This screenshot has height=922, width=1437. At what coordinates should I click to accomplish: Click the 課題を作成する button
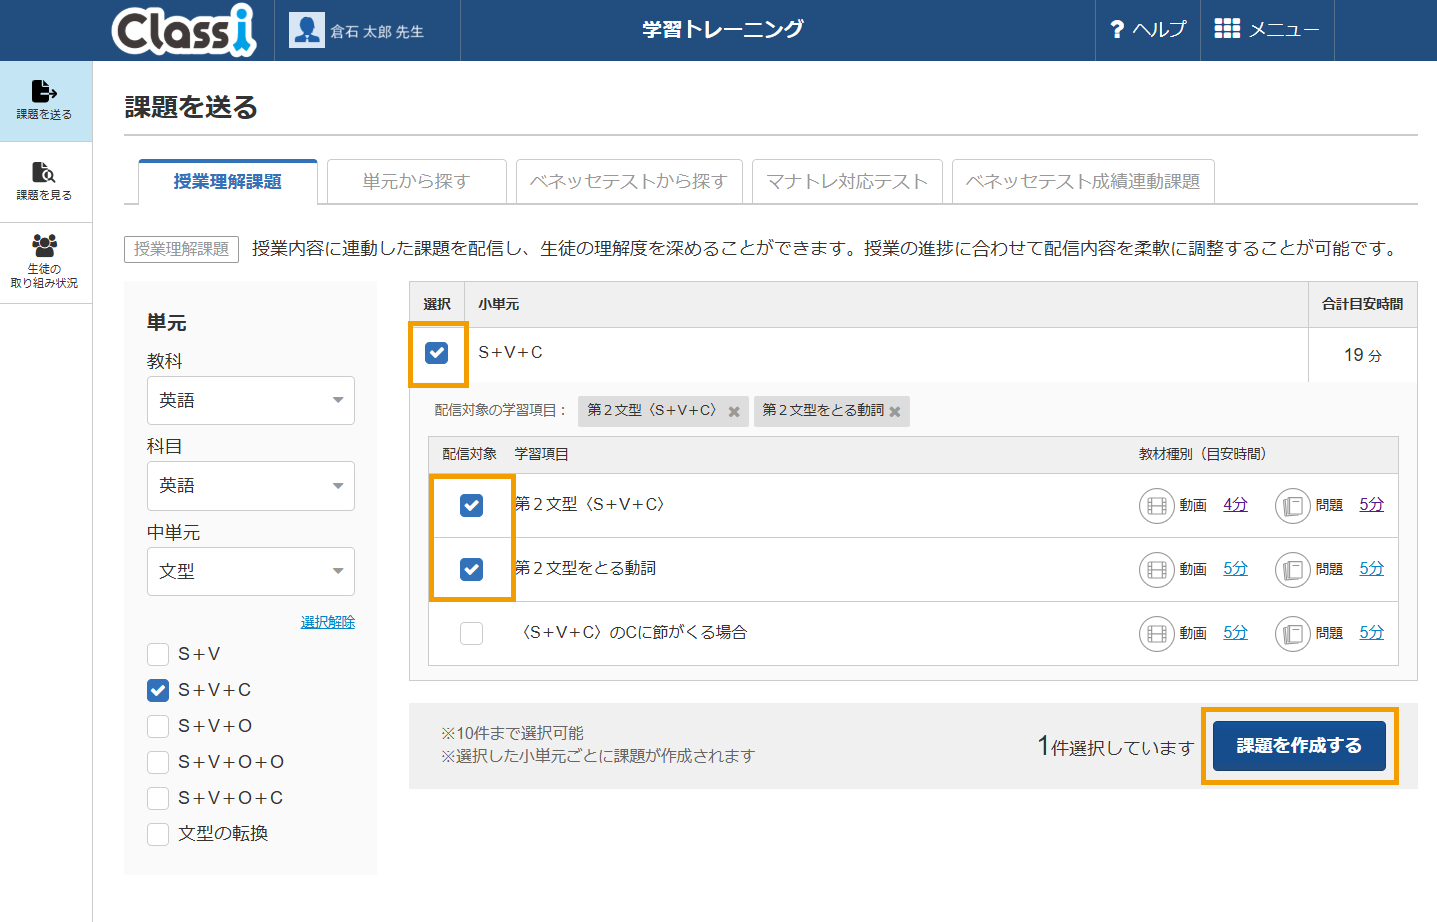(1299, 746)
